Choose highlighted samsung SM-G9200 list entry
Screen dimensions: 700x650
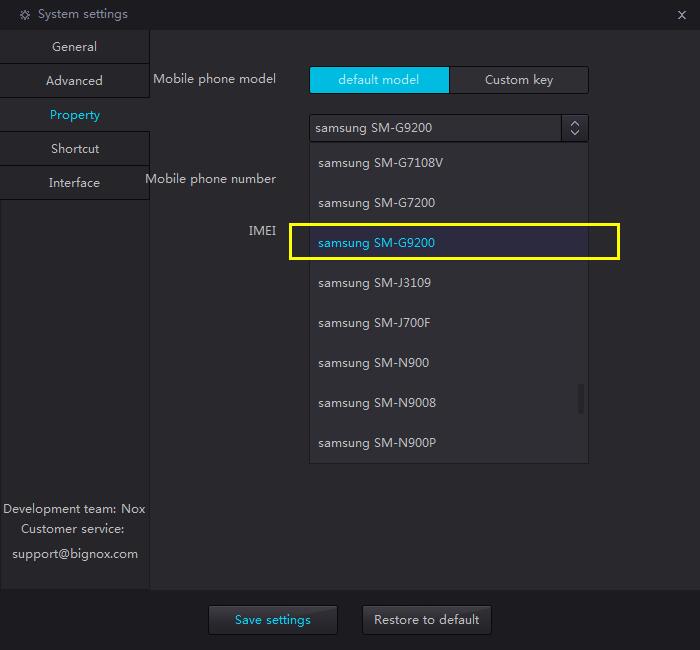pyautogui.click(x=449, y=243)
